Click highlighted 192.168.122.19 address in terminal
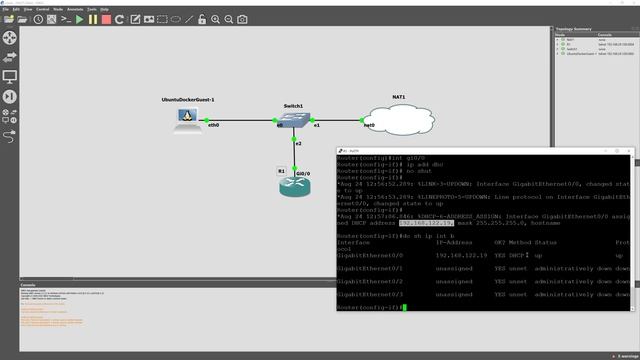This screenshot has height=360, width=640. (426, 223)
